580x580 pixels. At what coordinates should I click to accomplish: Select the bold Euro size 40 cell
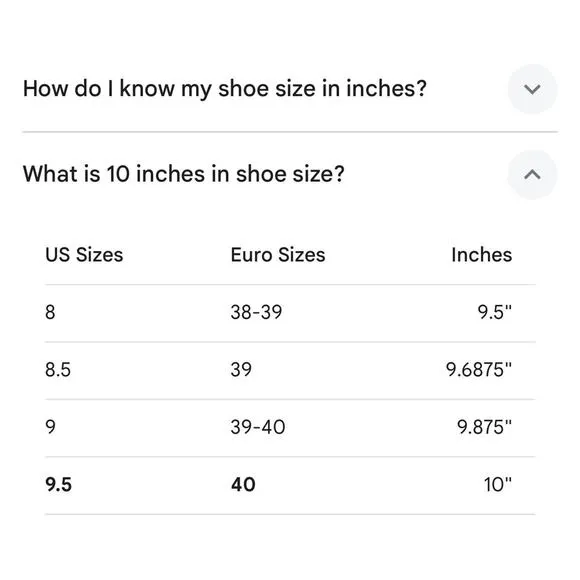(243, 484)
